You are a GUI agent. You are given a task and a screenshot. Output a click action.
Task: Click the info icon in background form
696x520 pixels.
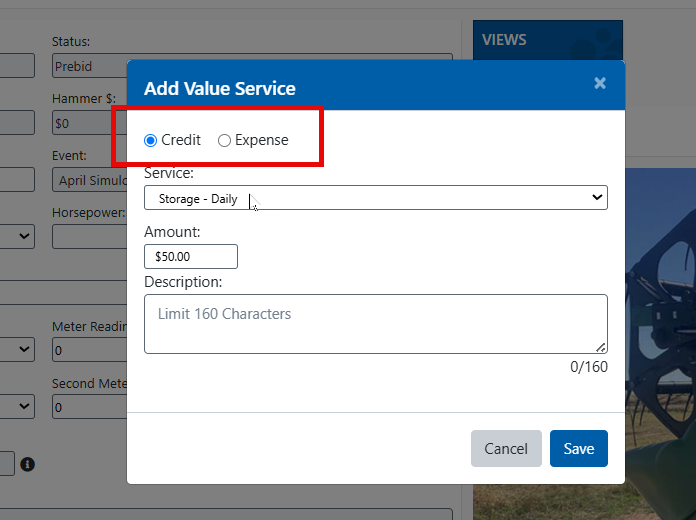click(x=28, y=464)
